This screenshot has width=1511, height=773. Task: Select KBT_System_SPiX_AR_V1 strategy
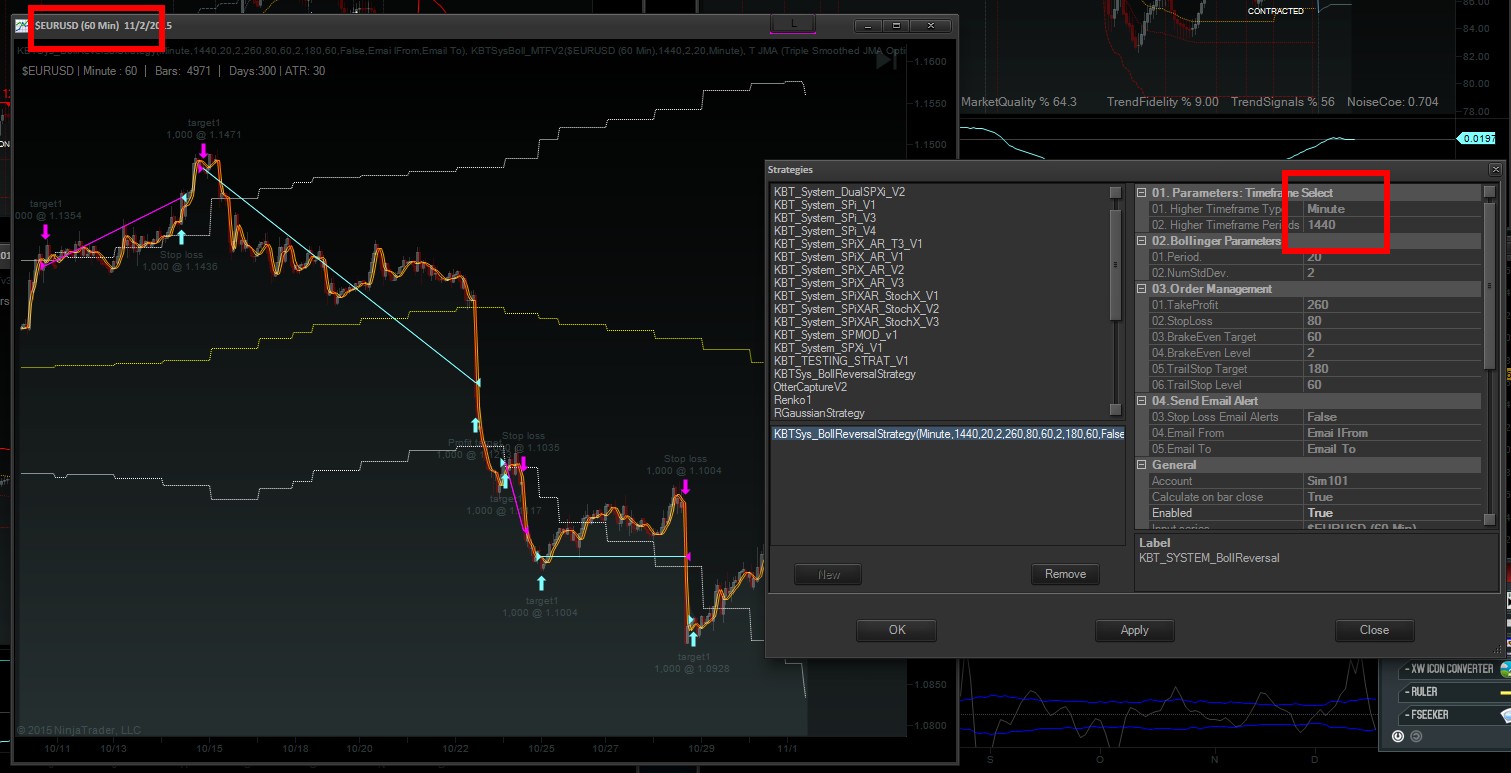click(838, 257)
